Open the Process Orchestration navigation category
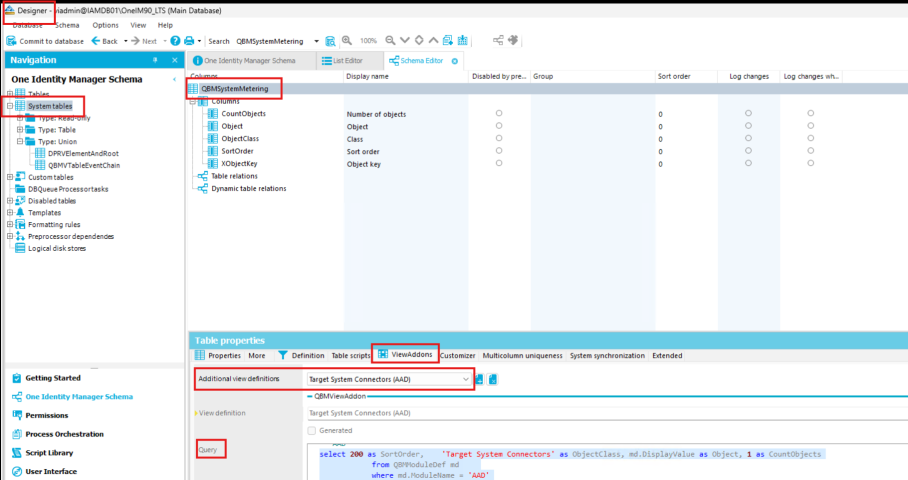This screenshot has height=480, width=908. [64, 434]
